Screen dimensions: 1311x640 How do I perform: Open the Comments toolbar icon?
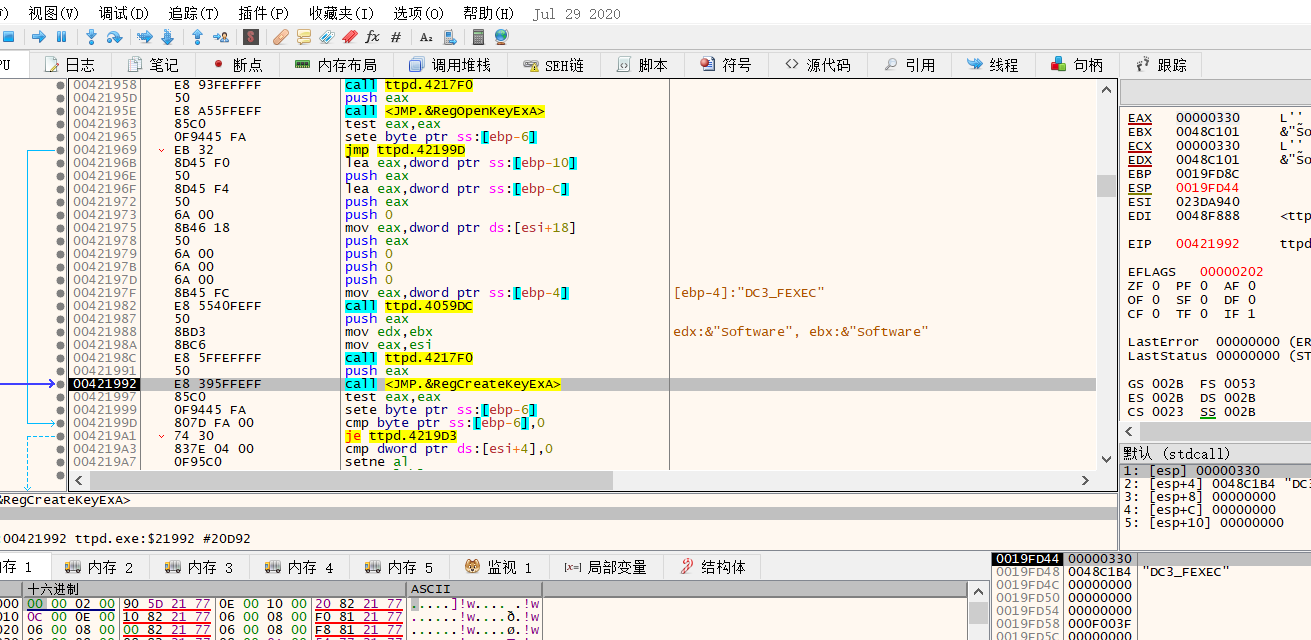pos(304,37)
